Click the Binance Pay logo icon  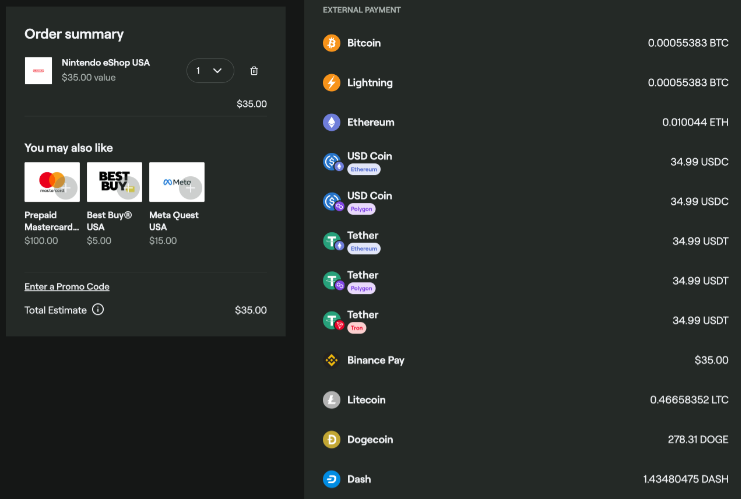[x=331, y=361]
